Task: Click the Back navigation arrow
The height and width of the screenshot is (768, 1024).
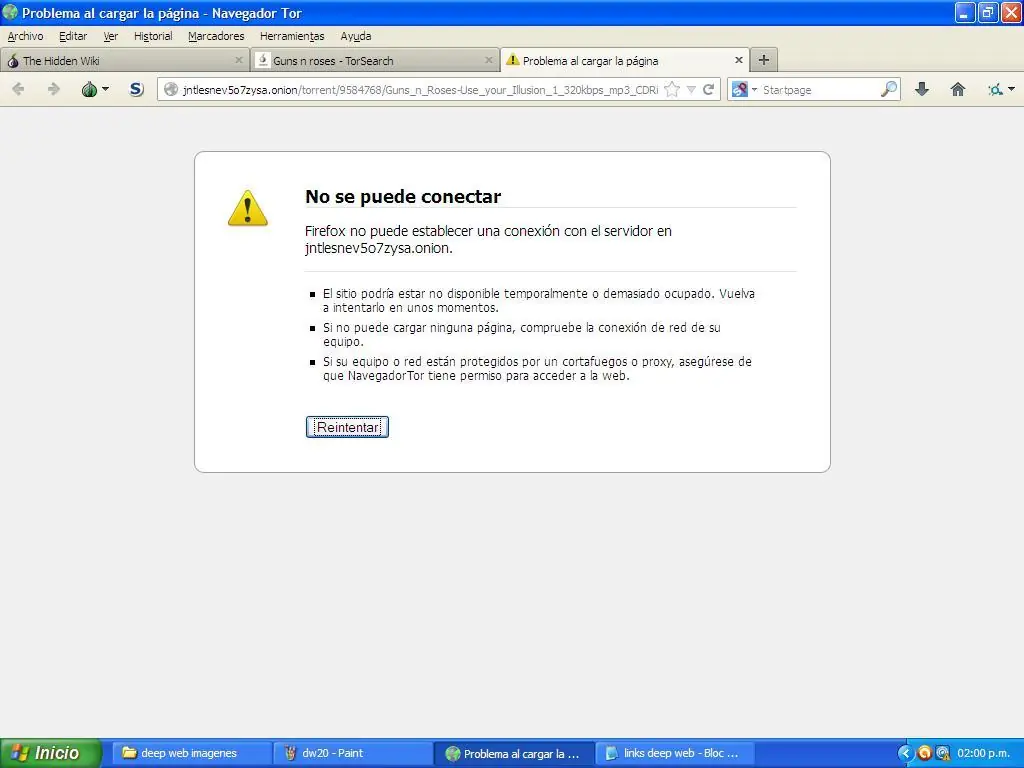Action: click(18, 89)
